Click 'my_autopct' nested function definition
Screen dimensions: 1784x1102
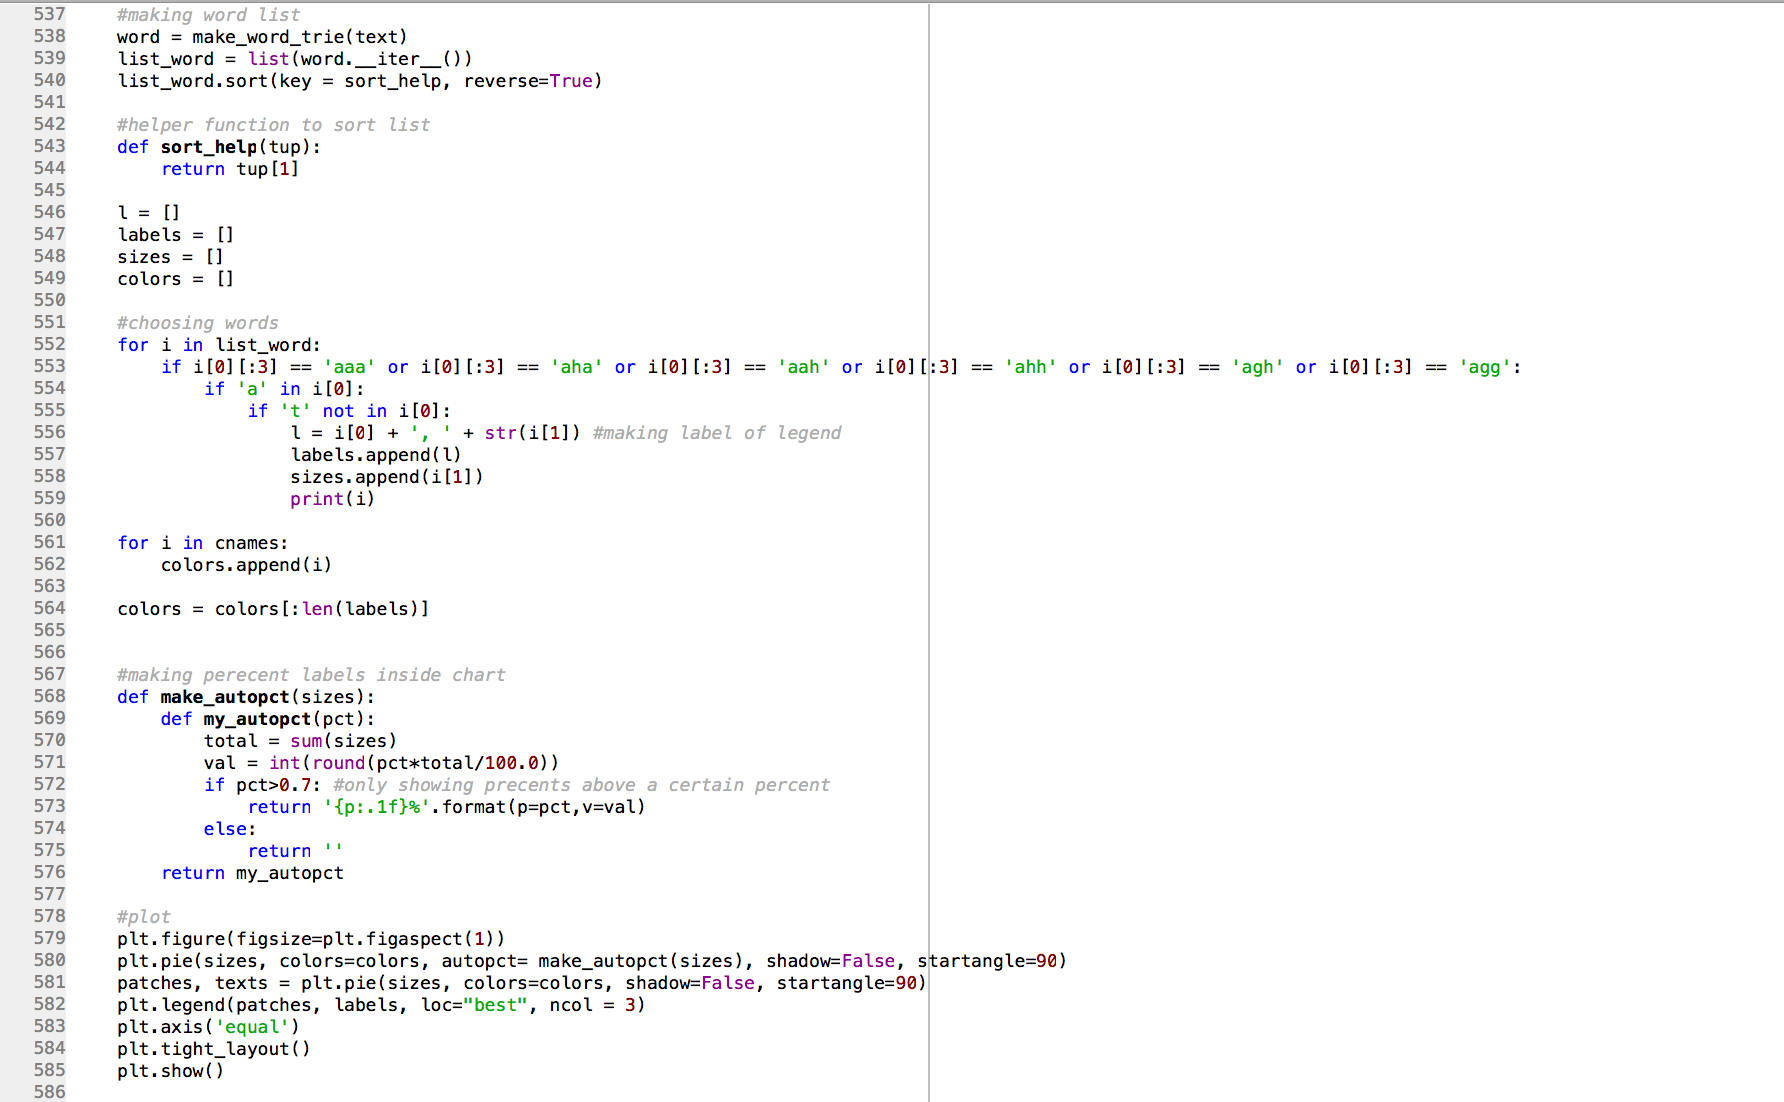tap(258, 719)
